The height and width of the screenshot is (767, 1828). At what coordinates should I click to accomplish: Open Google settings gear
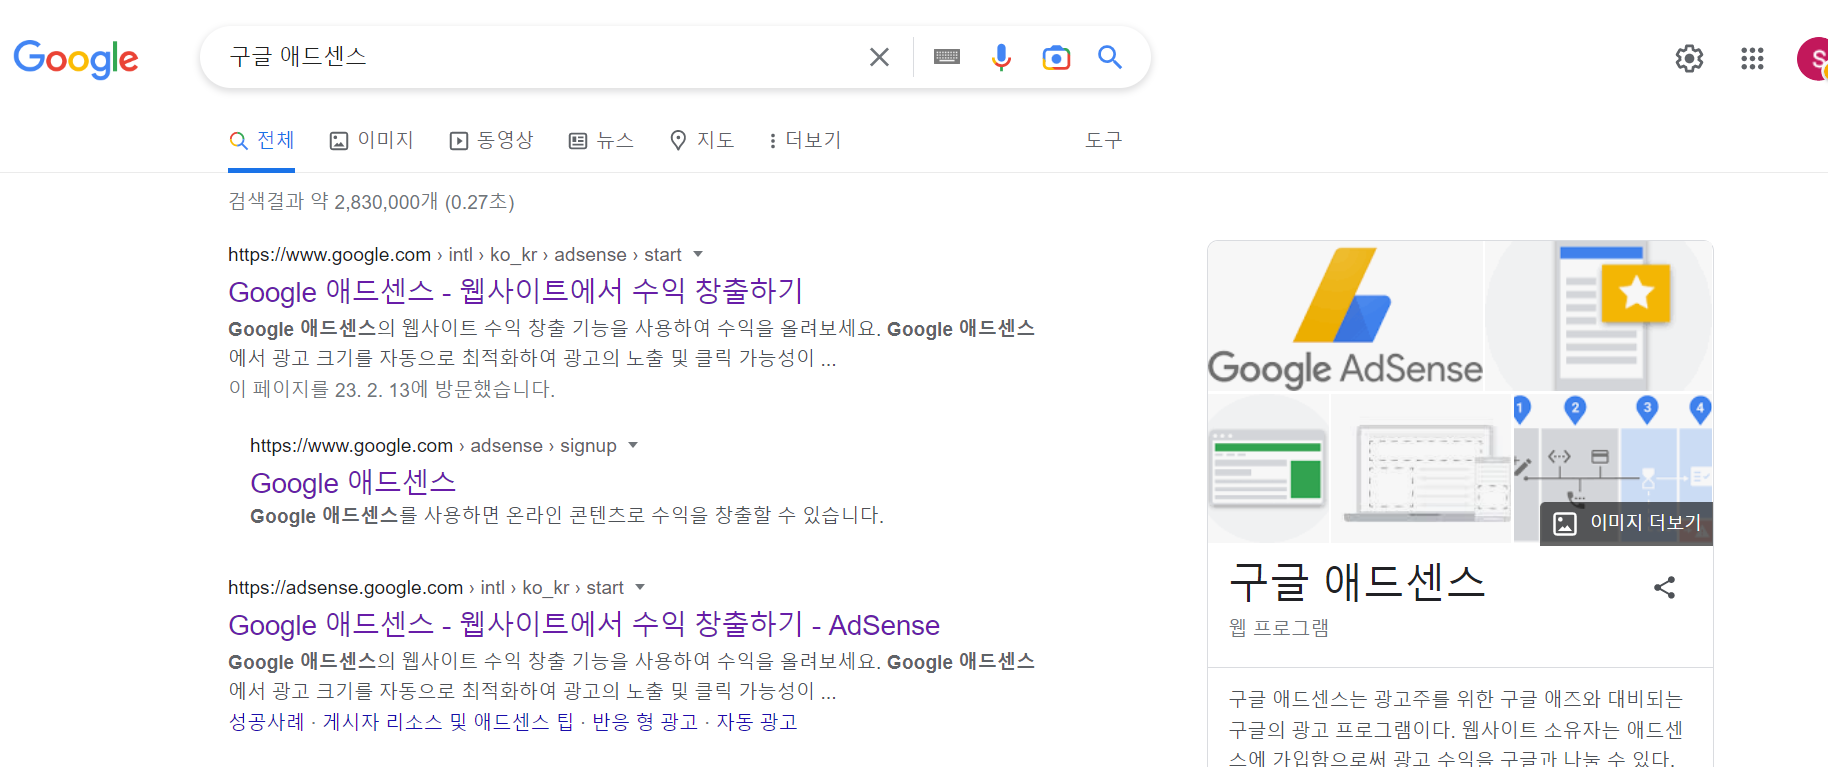point(1689,58)
